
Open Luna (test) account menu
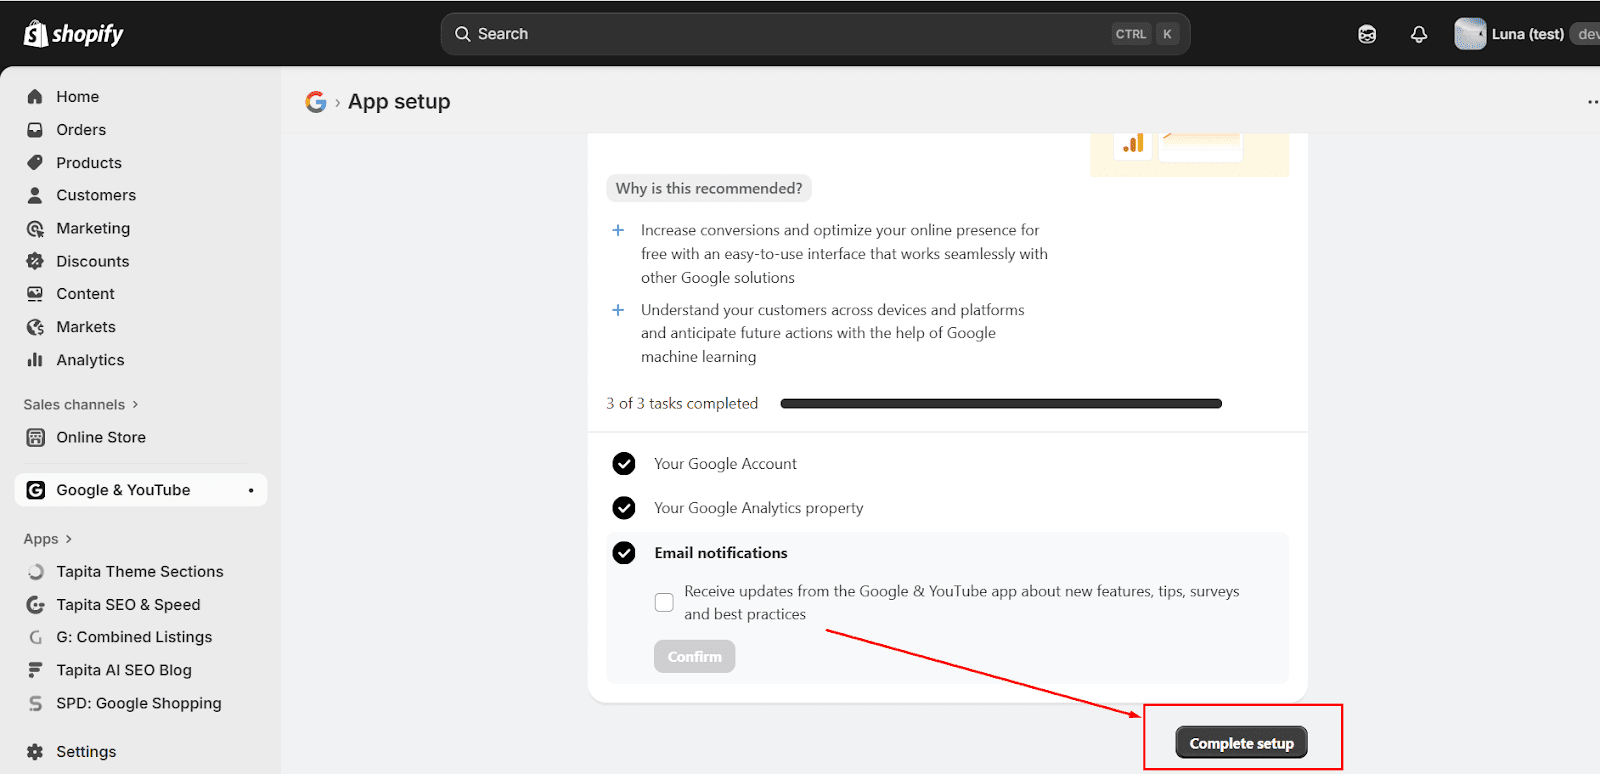point(1527,34)
